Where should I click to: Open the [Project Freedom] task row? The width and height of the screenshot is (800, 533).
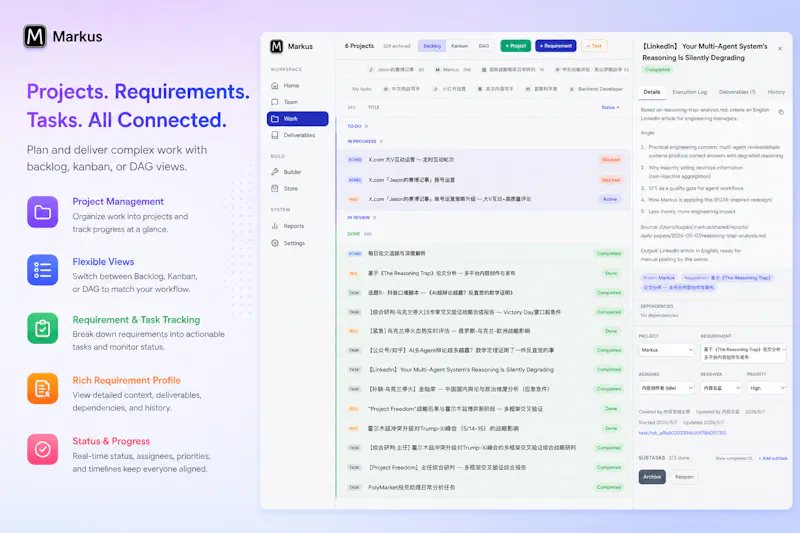[x=483, y=468]
